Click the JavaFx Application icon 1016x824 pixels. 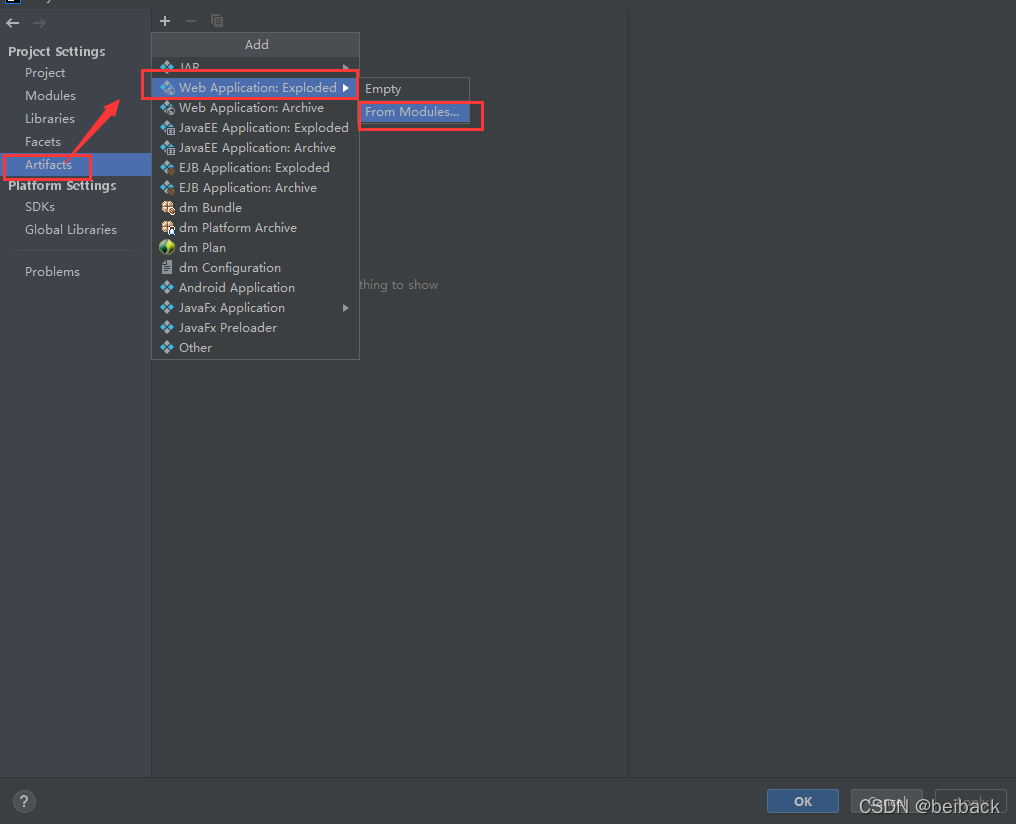pyautogui.click(x=167, y=307)
